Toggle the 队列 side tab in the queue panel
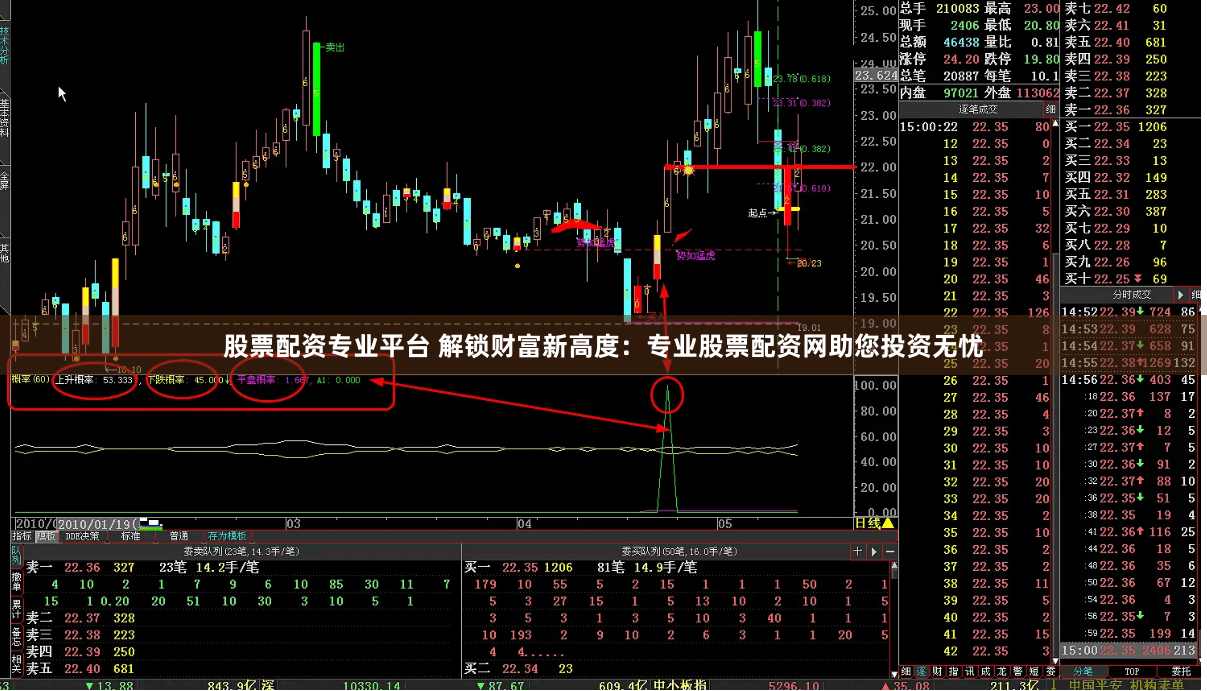The image size is (1207, 691). [x=17, y=554]
